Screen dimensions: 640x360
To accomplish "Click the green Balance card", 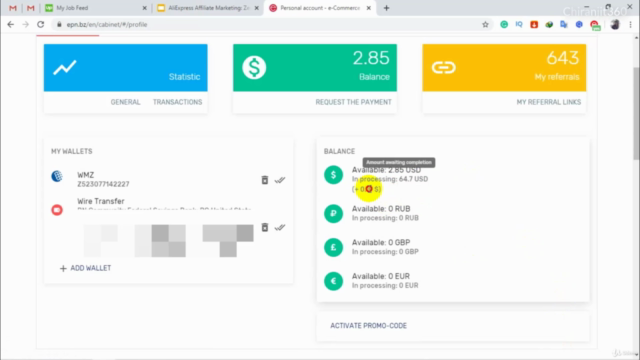I will (x=315, y=68).
